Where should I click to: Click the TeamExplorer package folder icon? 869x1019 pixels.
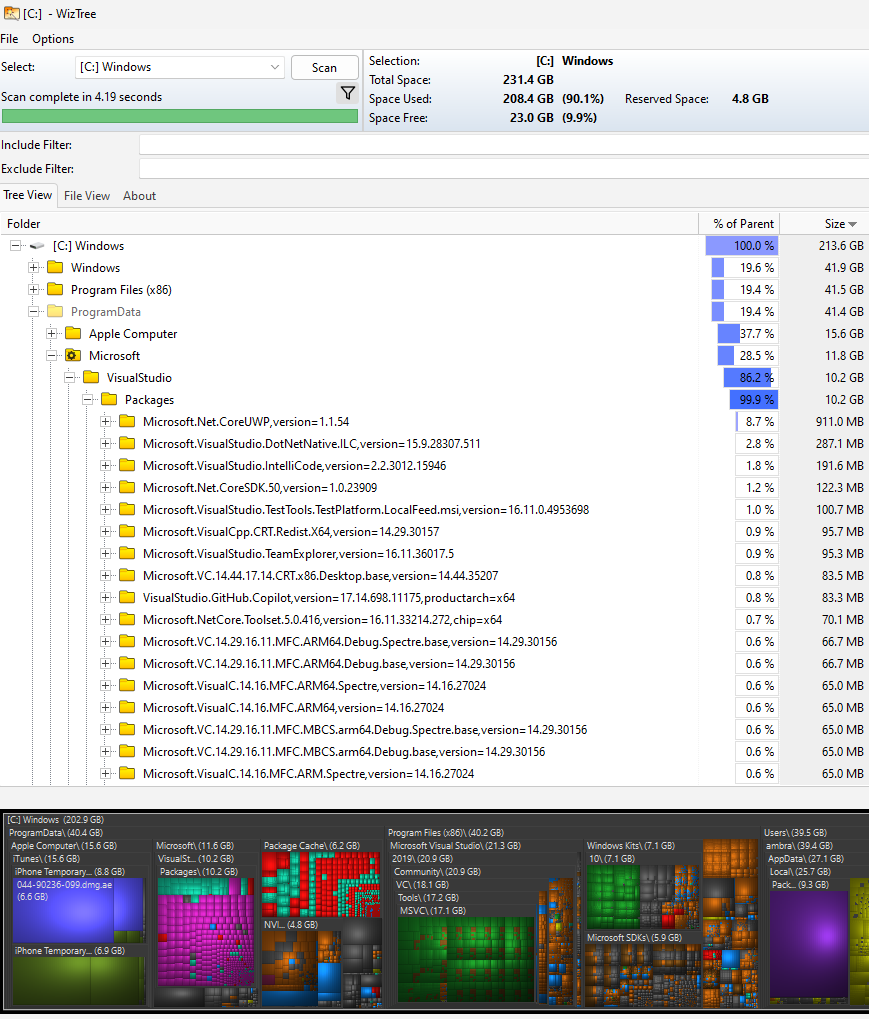pos(127,554)
